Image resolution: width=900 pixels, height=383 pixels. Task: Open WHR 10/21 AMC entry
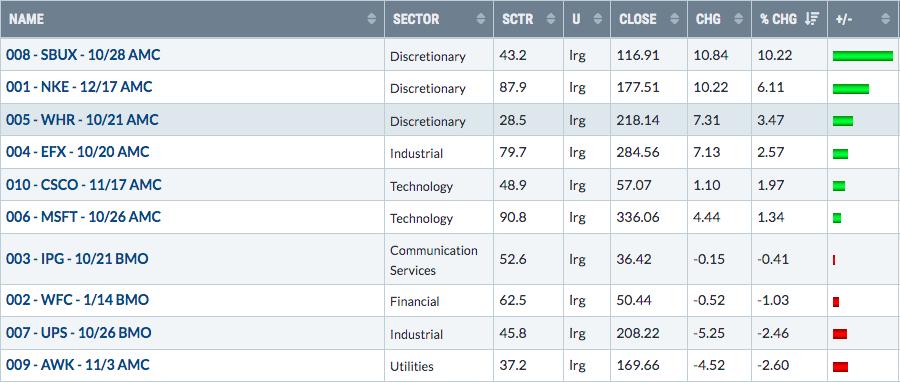(82, 120)
